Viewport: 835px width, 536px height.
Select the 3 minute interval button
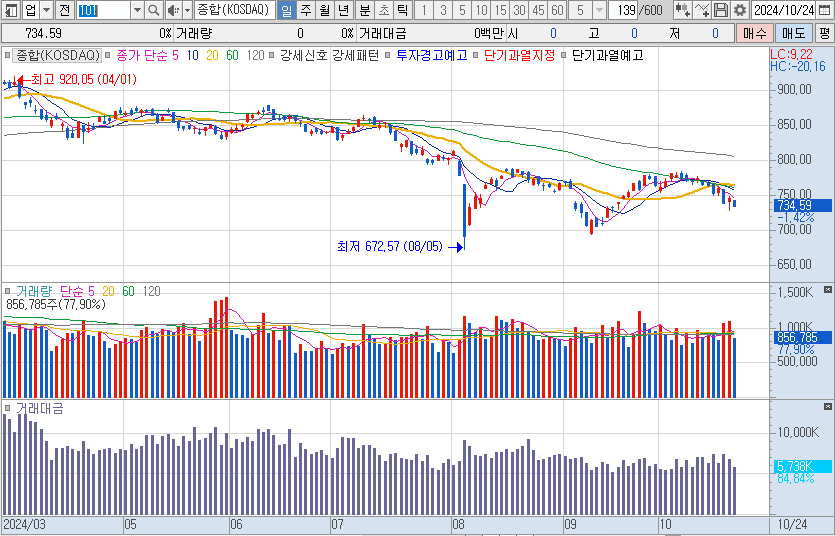pos(443,10)
